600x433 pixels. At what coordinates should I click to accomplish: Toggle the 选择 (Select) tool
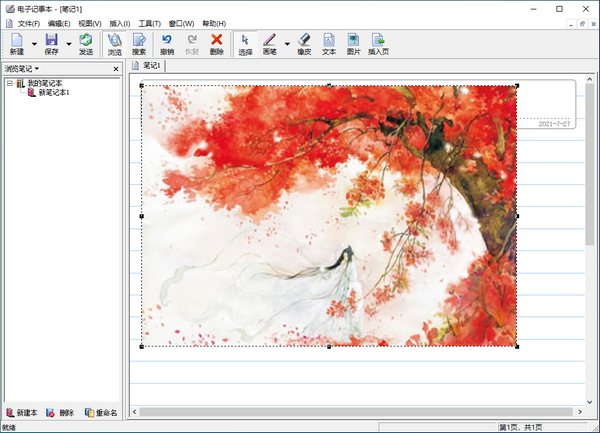pyautogui.click(x=245, y=44)
